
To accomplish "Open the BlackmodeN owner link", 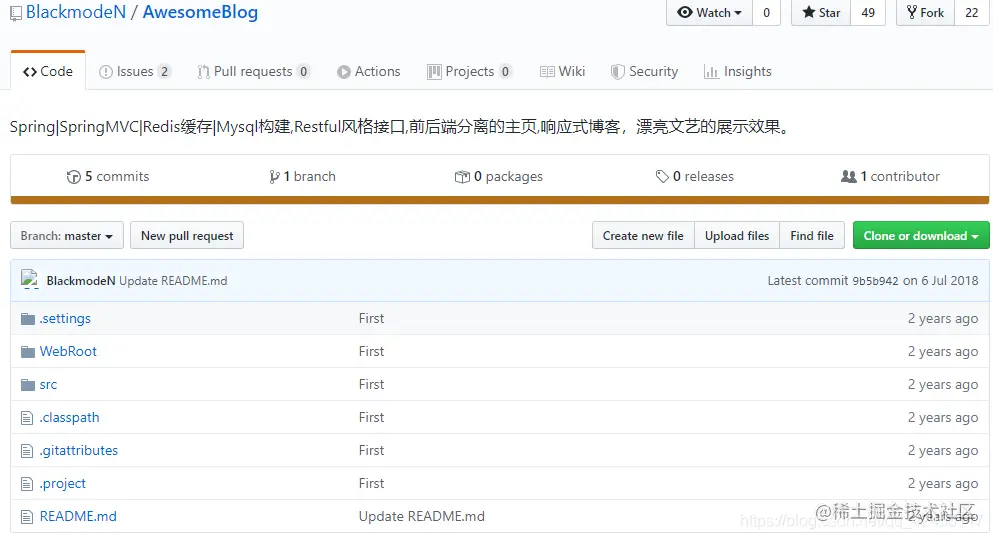I will pos(76,12).
